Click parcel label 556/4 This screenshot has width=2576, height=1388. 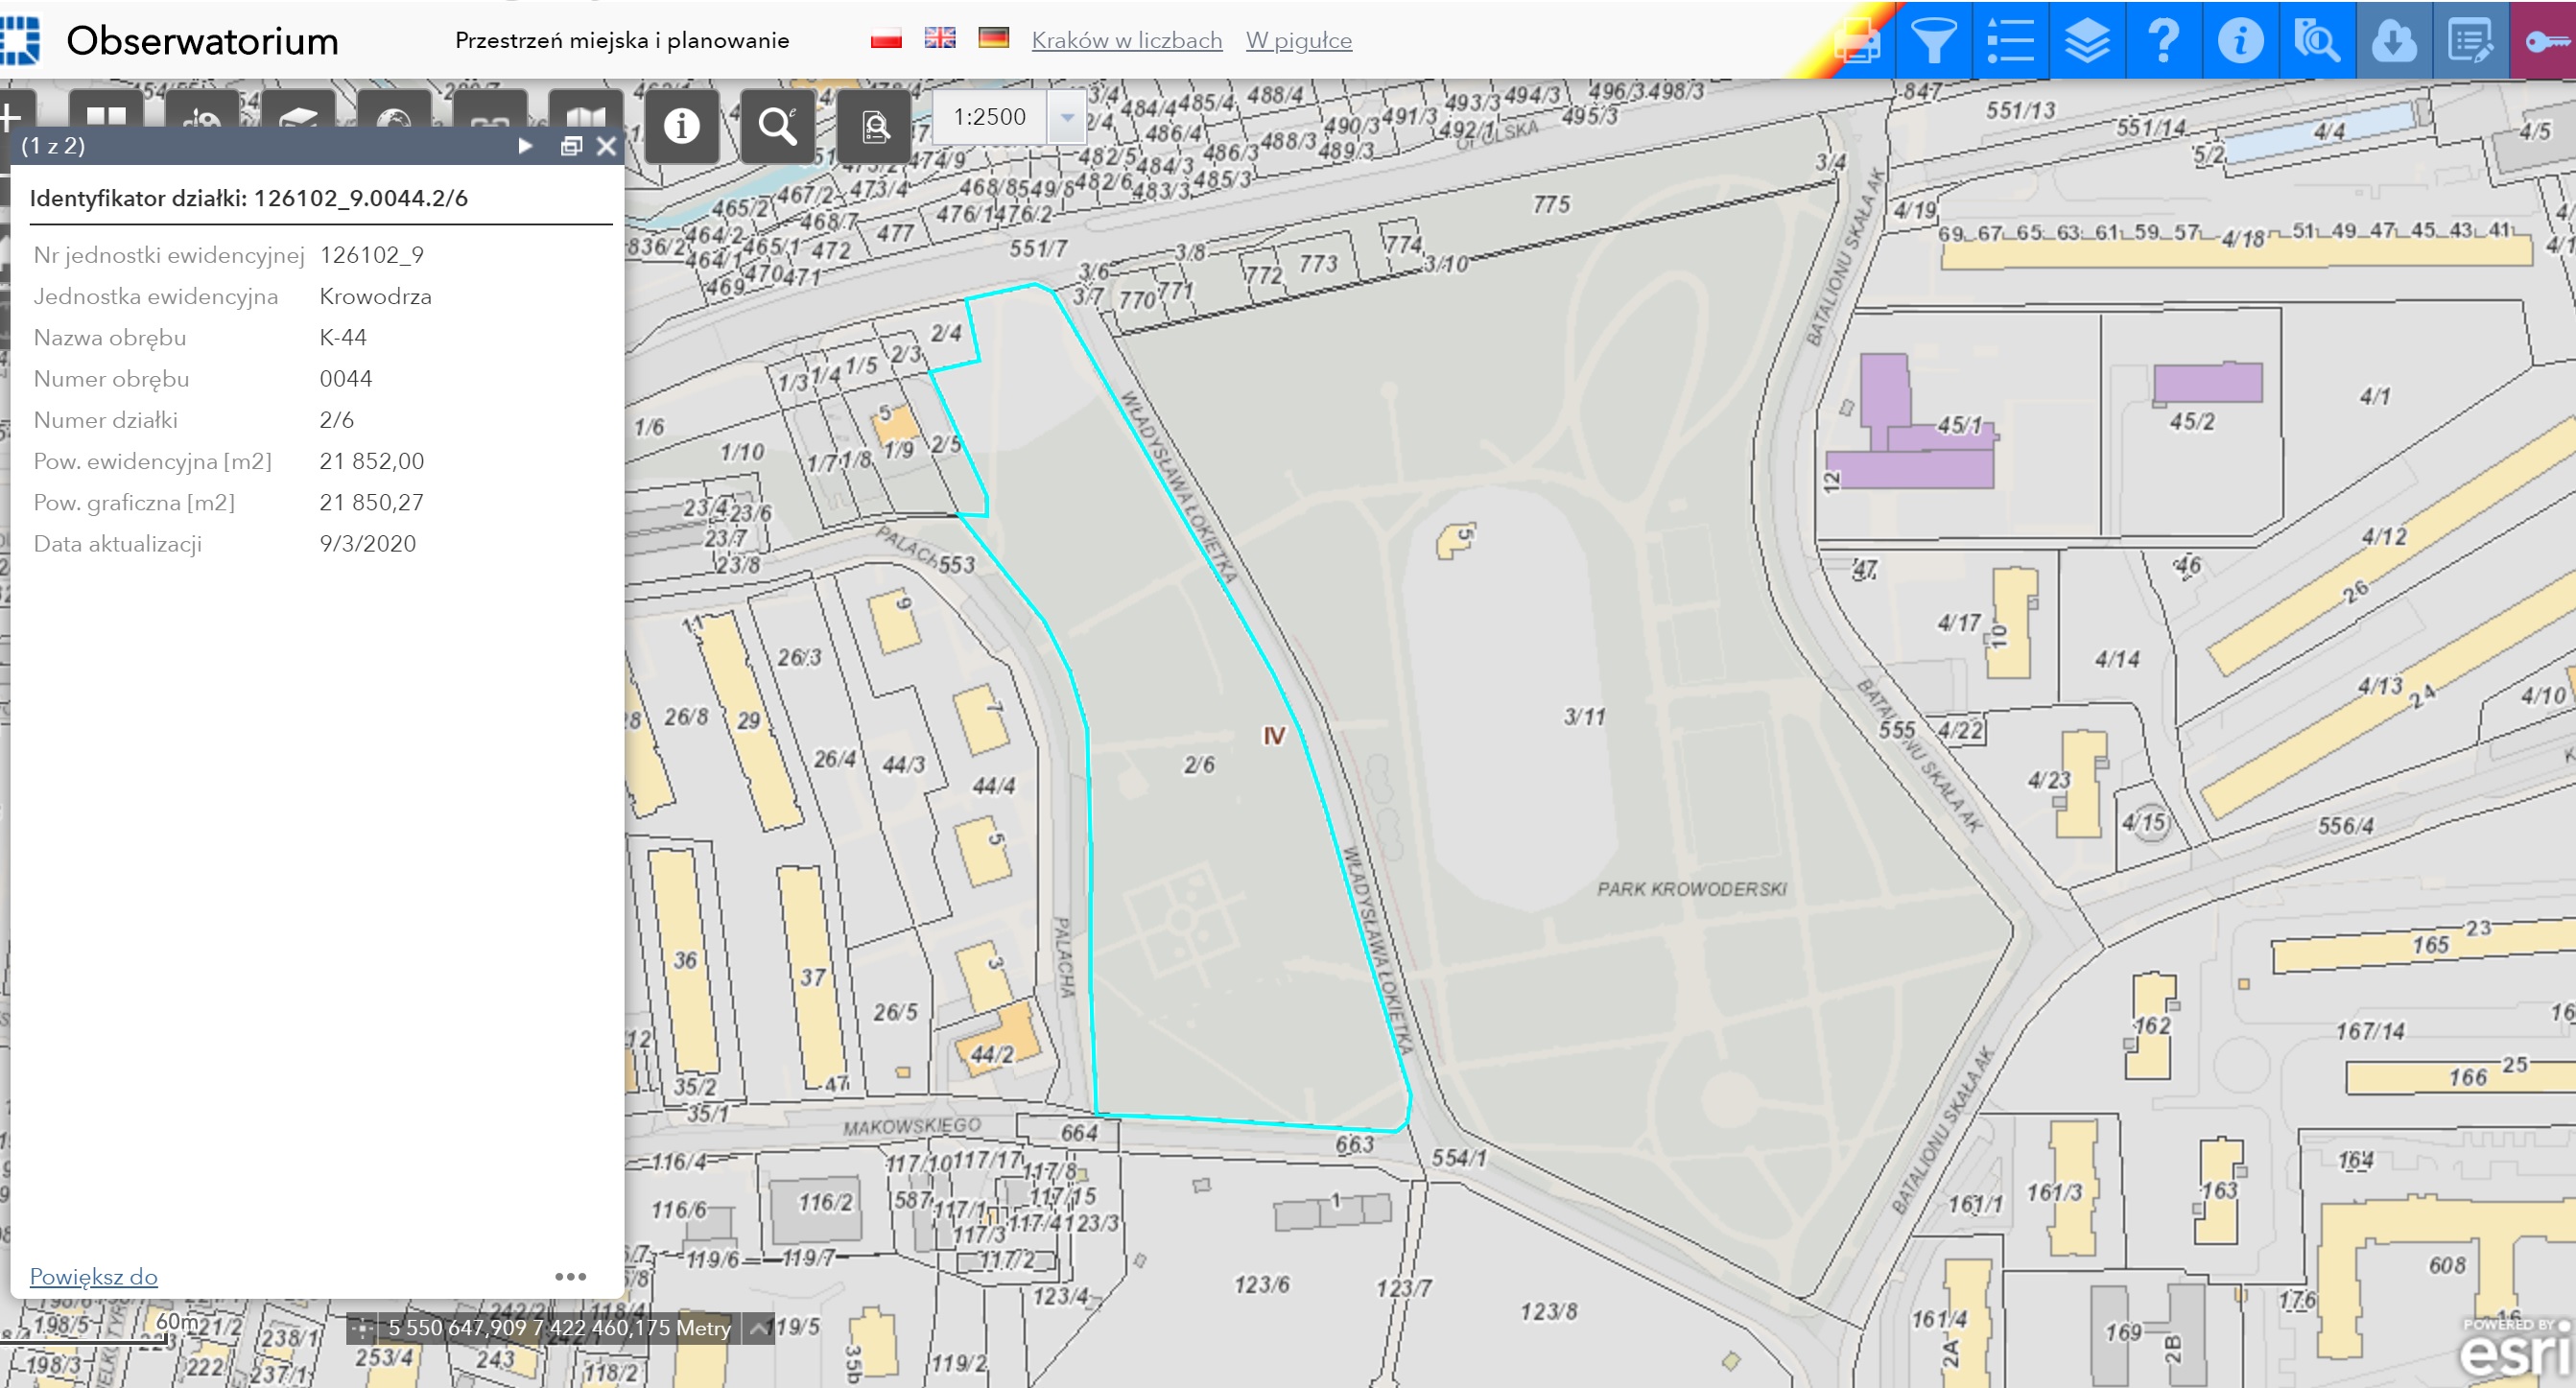pyautogui.click(x=2346, y=826)
